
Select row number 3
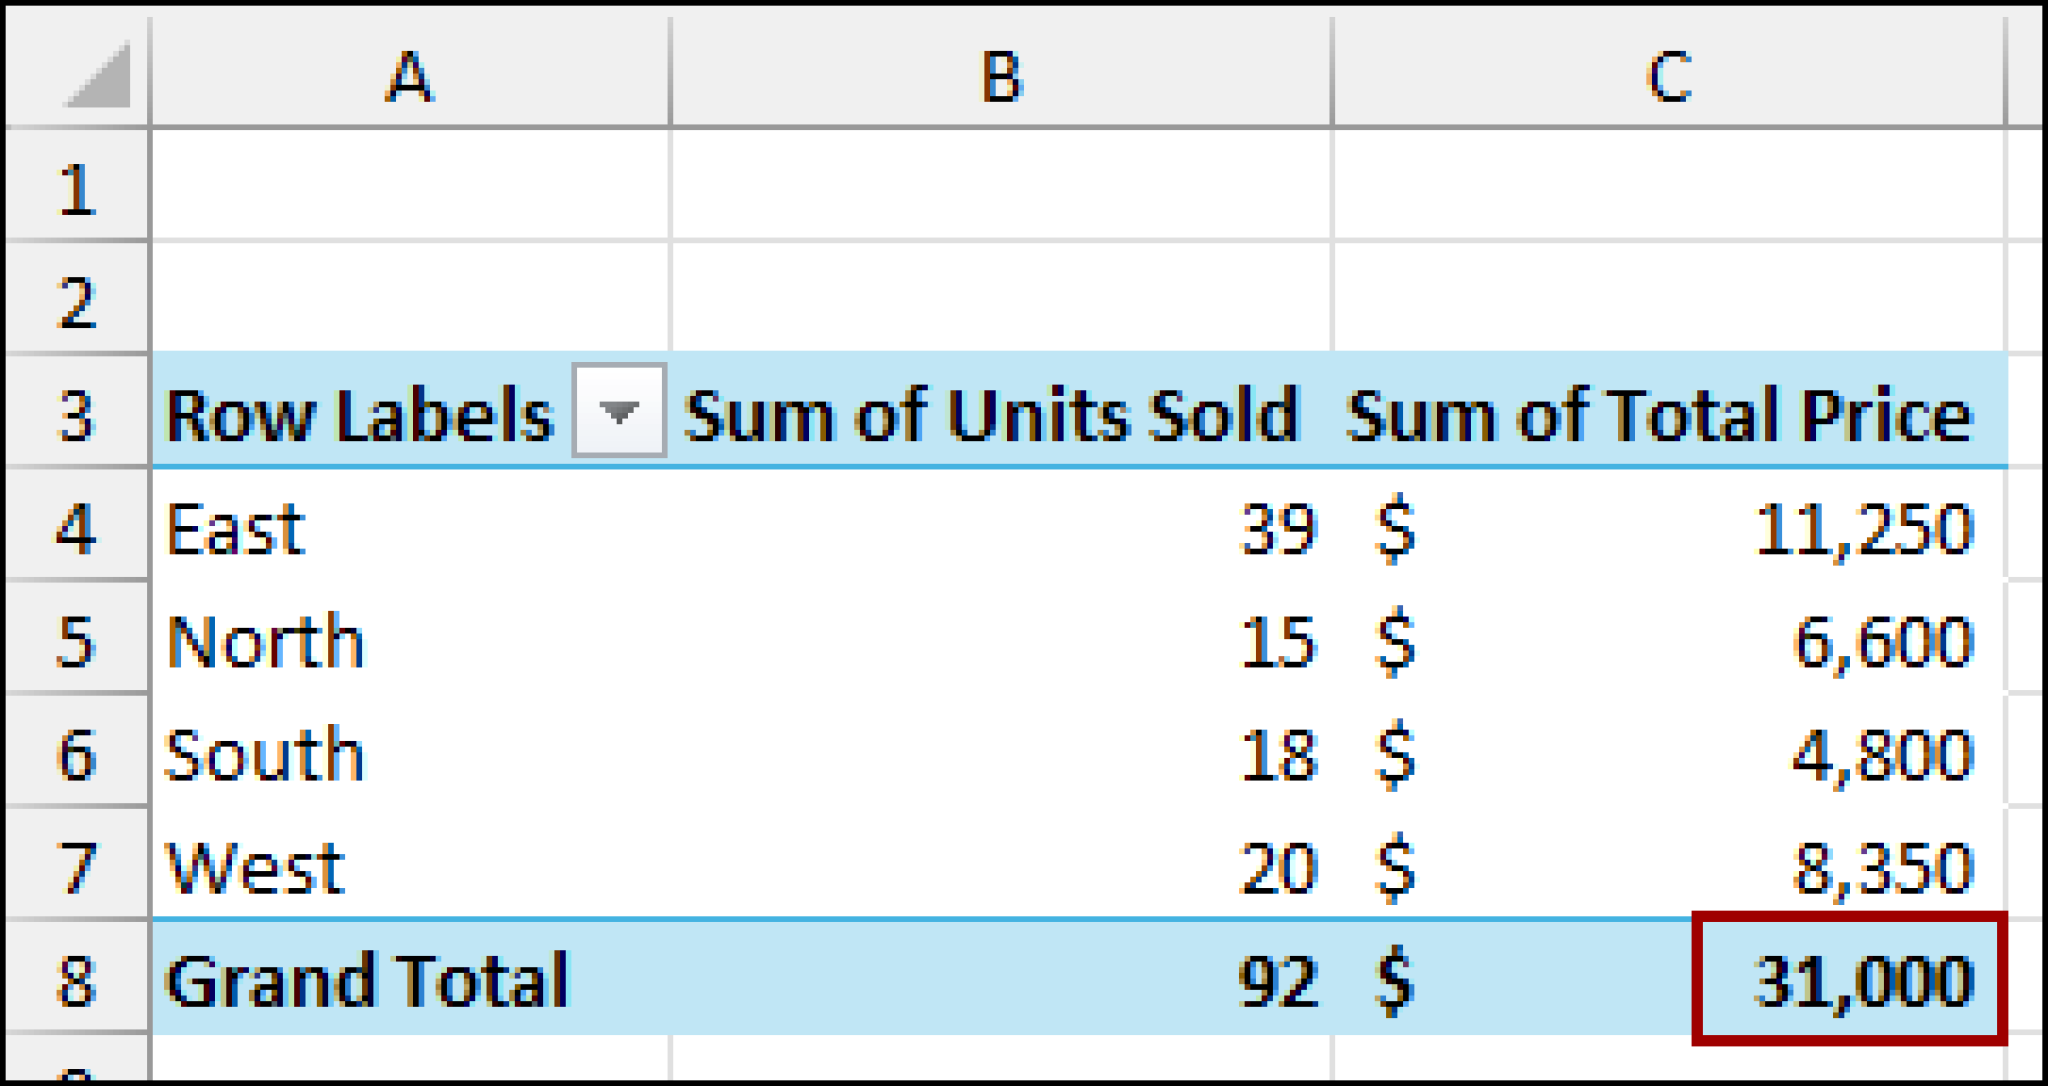pos(78,413)
